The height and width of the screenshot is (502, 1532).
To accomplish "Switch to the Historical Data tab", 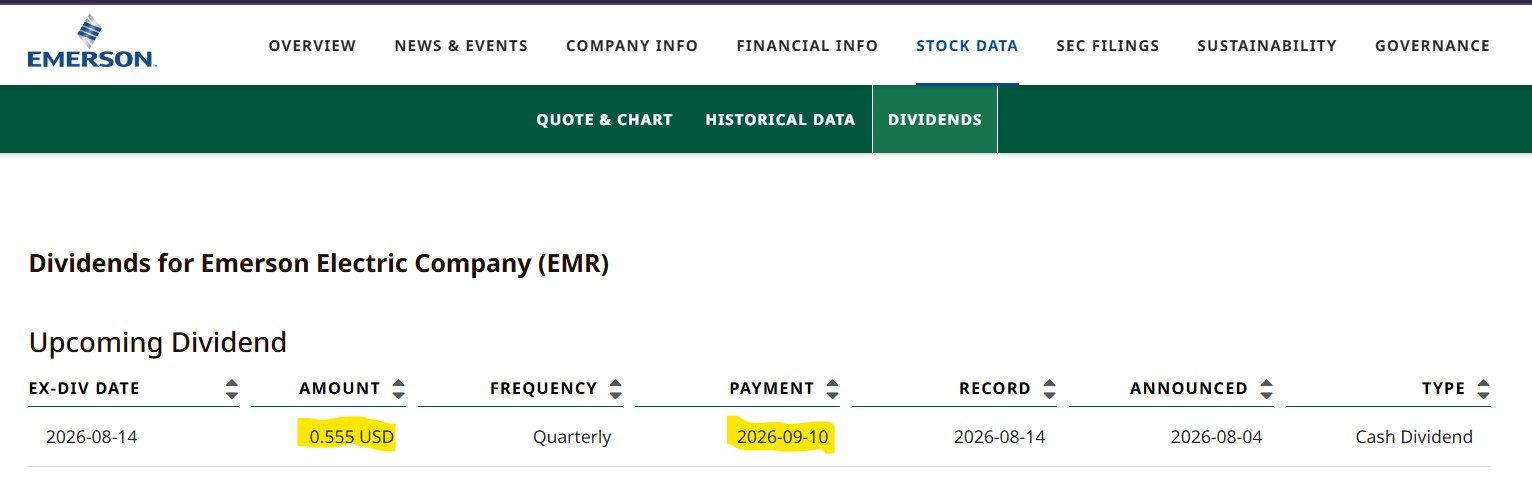I will tap(780, 120).
